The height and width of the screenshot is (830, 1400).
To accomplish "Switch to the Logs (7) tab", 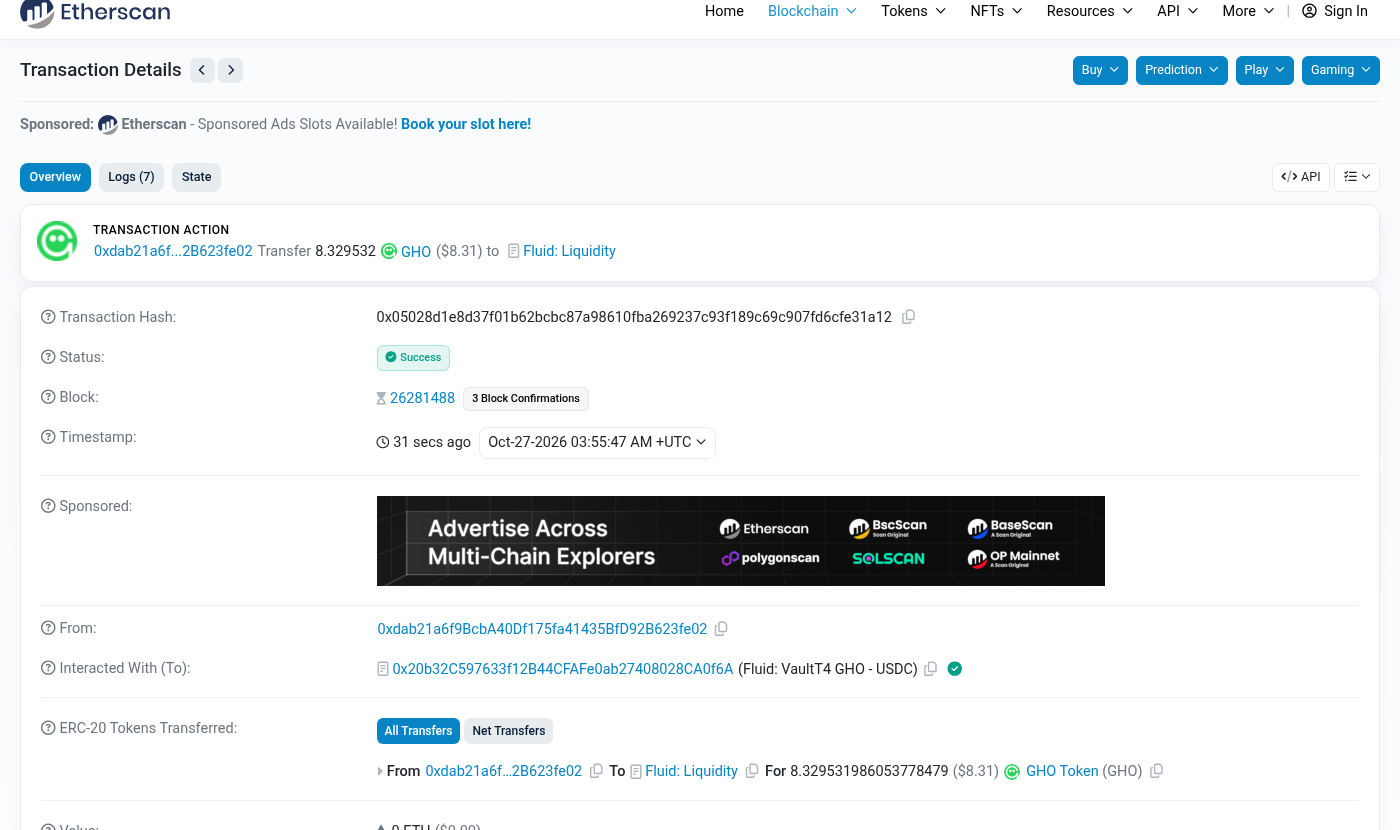I will 131,177.
